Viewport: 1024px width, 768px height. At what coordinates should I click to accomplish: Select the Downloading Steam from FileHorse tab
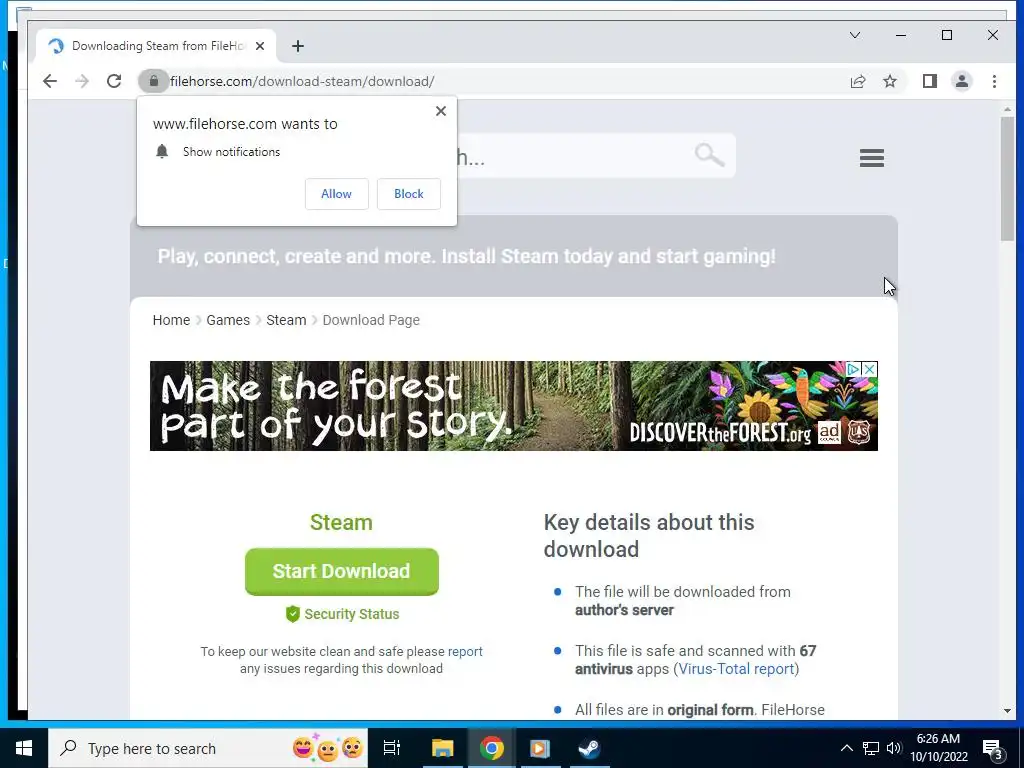coord(157,46)
